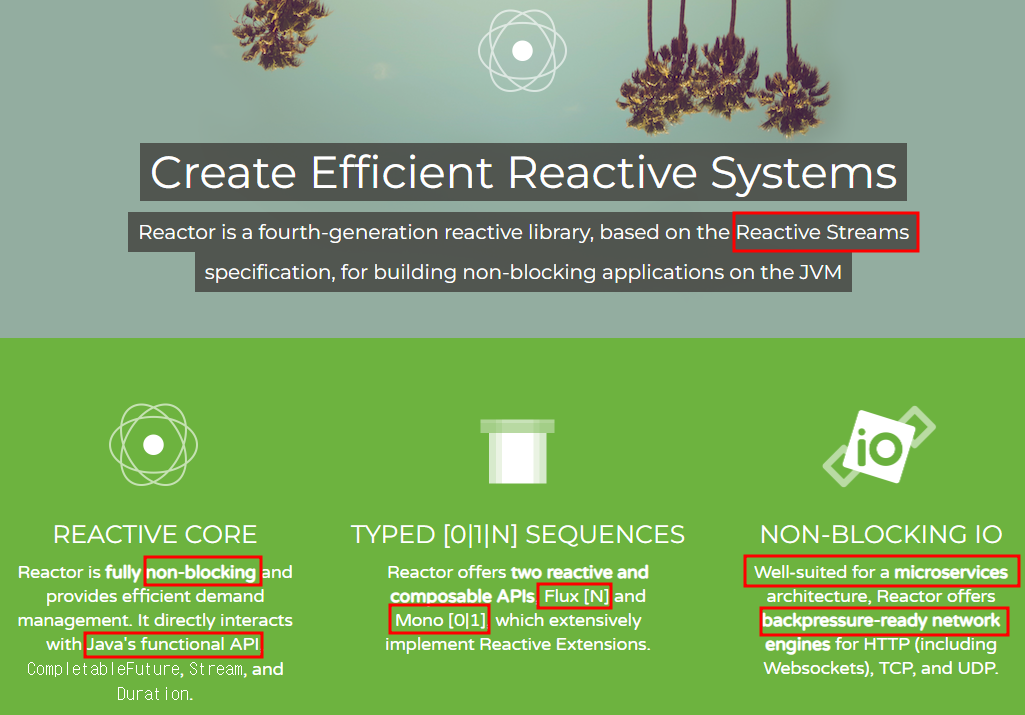Click the 'Create Efficient Reactive Systems' headline

pyautogui.click(x=523, y=173)
